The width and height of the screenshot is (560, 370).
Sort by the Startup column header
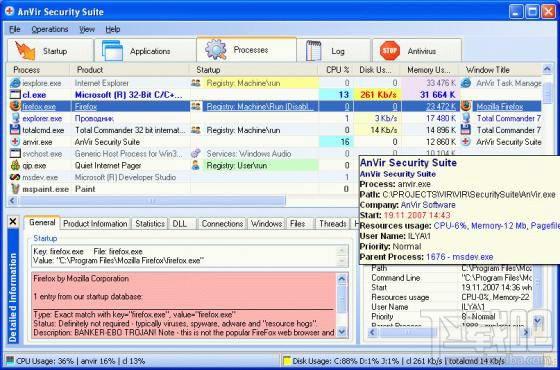253,70
